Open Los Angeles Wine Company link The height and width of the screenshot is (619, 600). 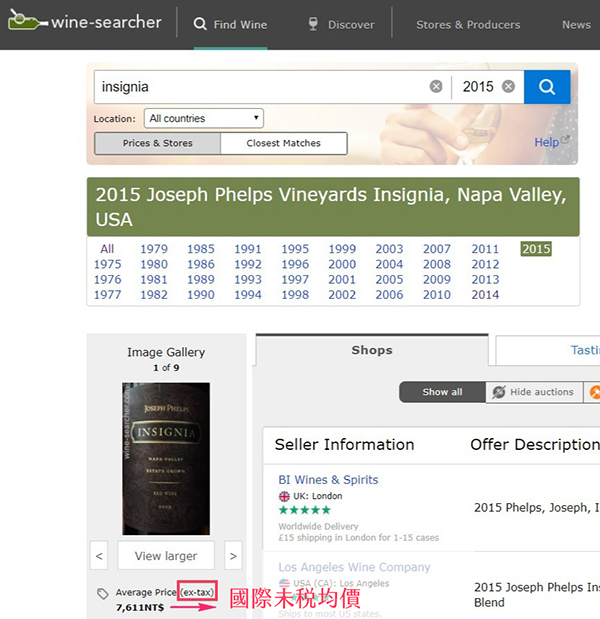coord(354,567)
